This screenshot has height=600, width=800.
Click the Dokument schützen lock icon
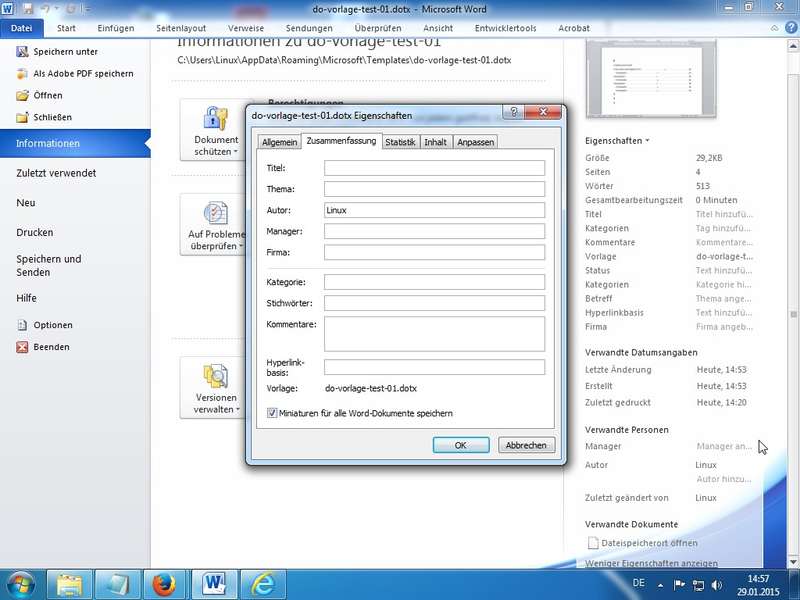tap(216, 118)
